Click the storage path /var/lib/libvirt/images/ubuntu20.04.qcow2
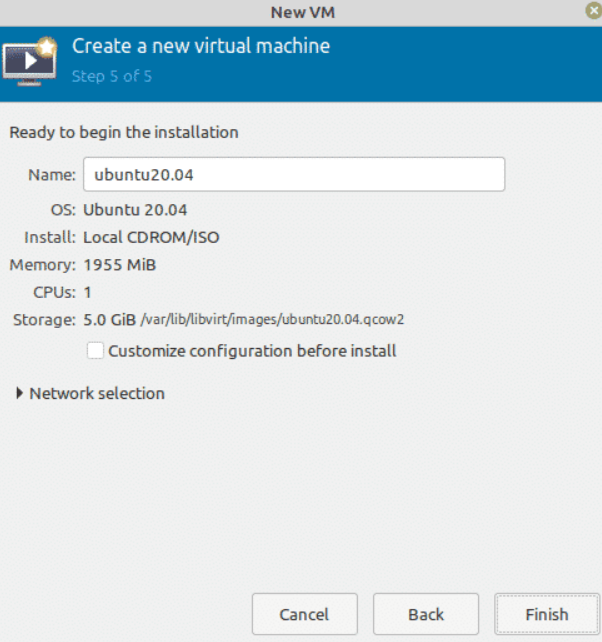Screen dimensions: 602x642 [x=272, y=319]
